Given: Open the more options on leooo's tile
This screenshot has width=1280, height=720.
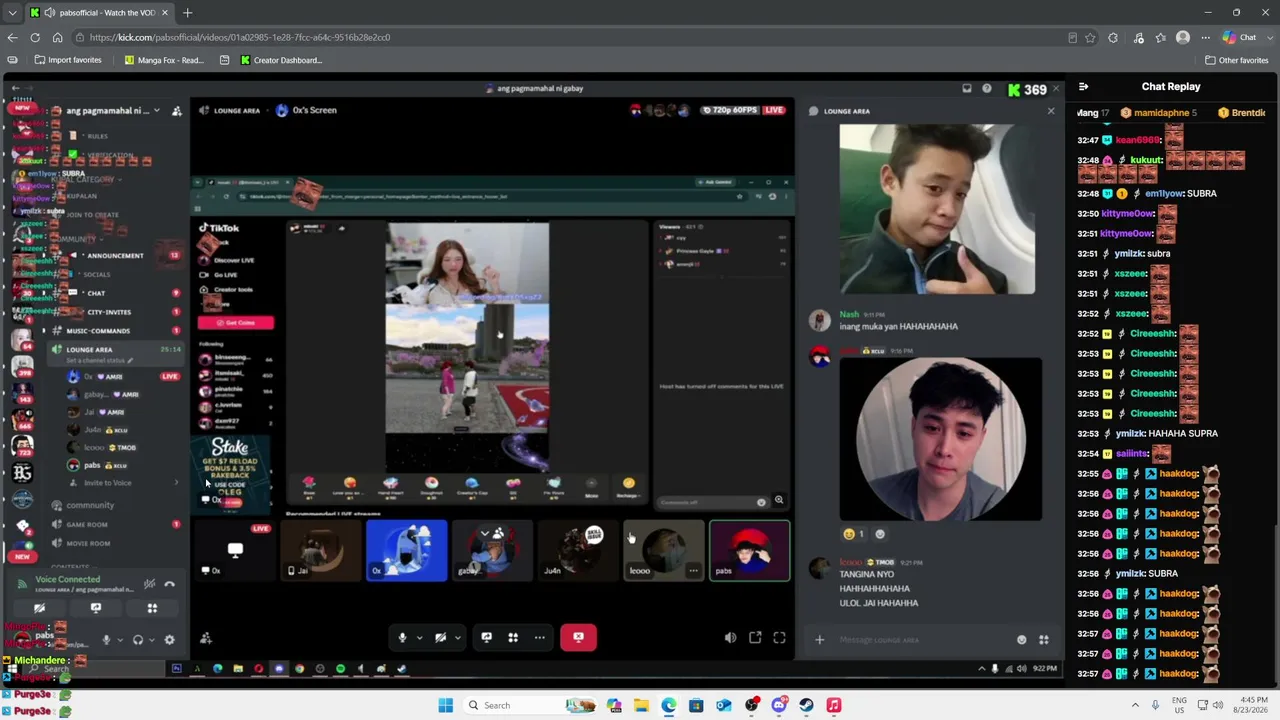Looking at the screenshot, I should coord(693,571).
